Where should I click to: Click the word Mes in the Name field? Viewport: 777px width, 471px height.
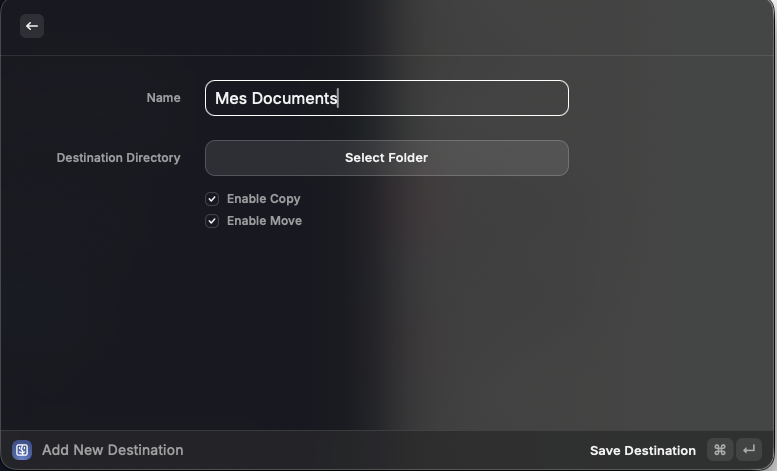230,98
